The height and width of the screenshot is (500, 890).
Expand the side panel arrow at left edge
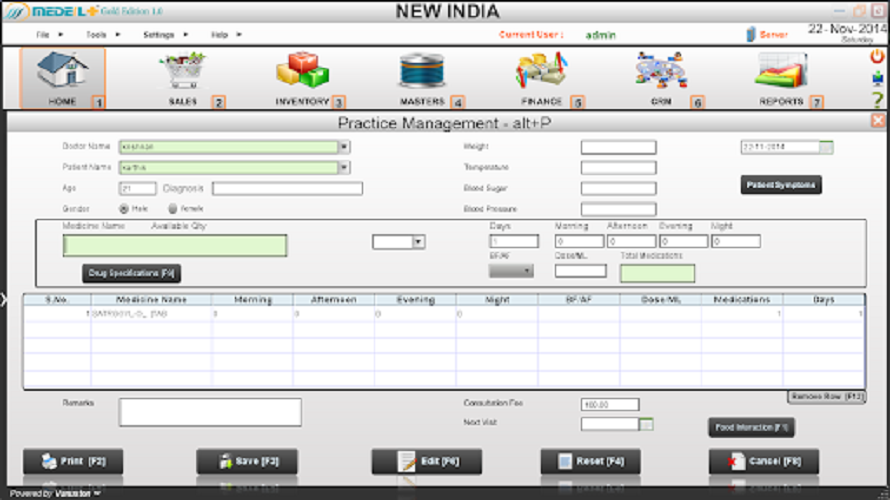pos(4,299)
